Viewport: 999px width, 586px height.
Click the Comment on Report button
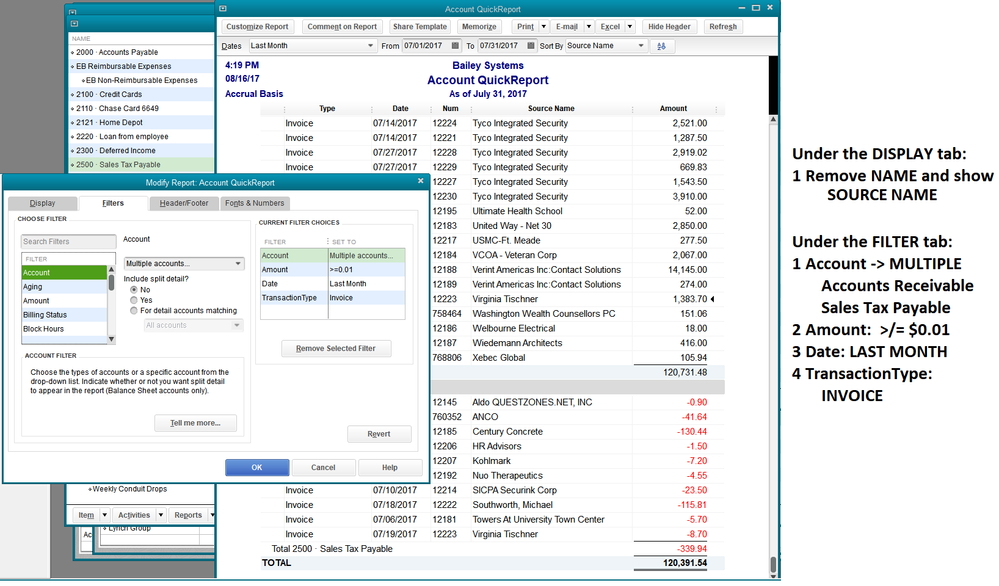(342, 27)
